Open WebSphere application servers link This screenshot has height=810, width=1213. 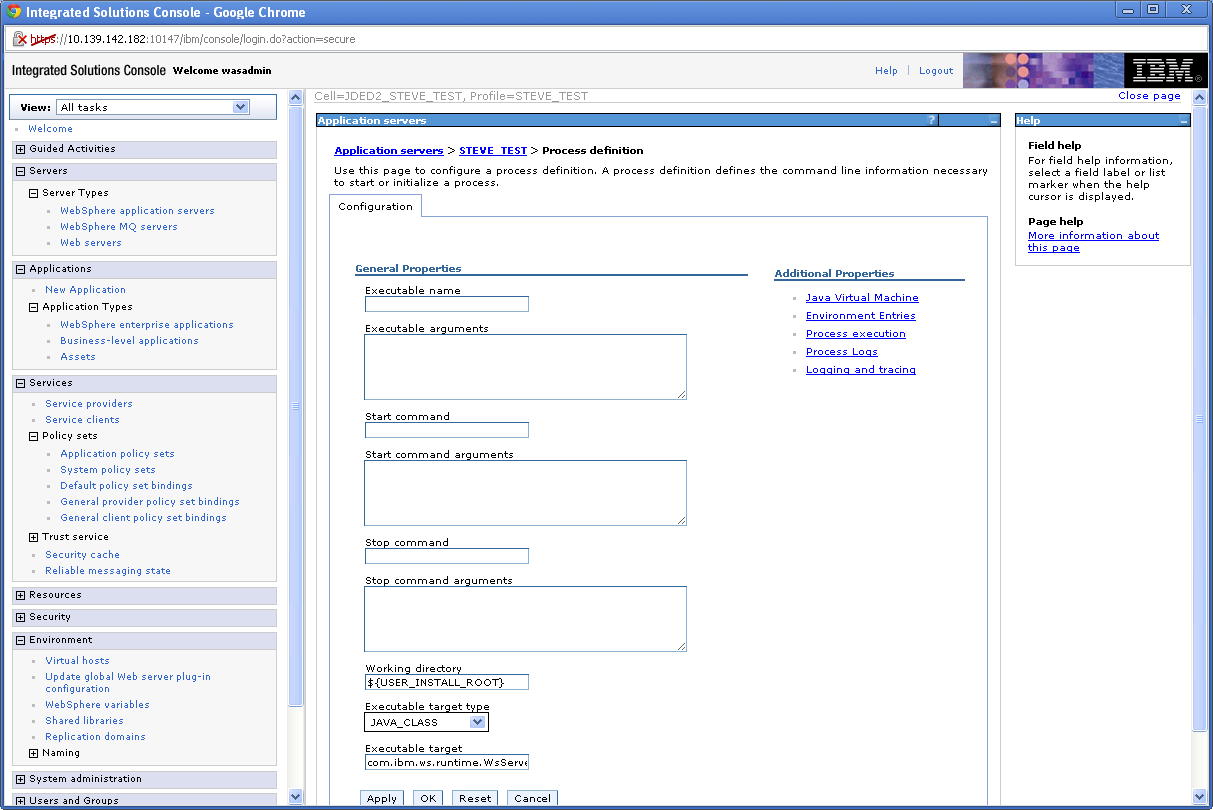(137, 211)
